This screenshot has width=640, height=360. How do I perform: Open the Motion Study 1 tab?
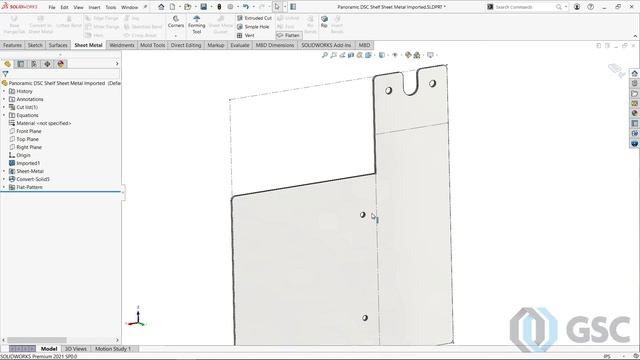pos(113,349)
